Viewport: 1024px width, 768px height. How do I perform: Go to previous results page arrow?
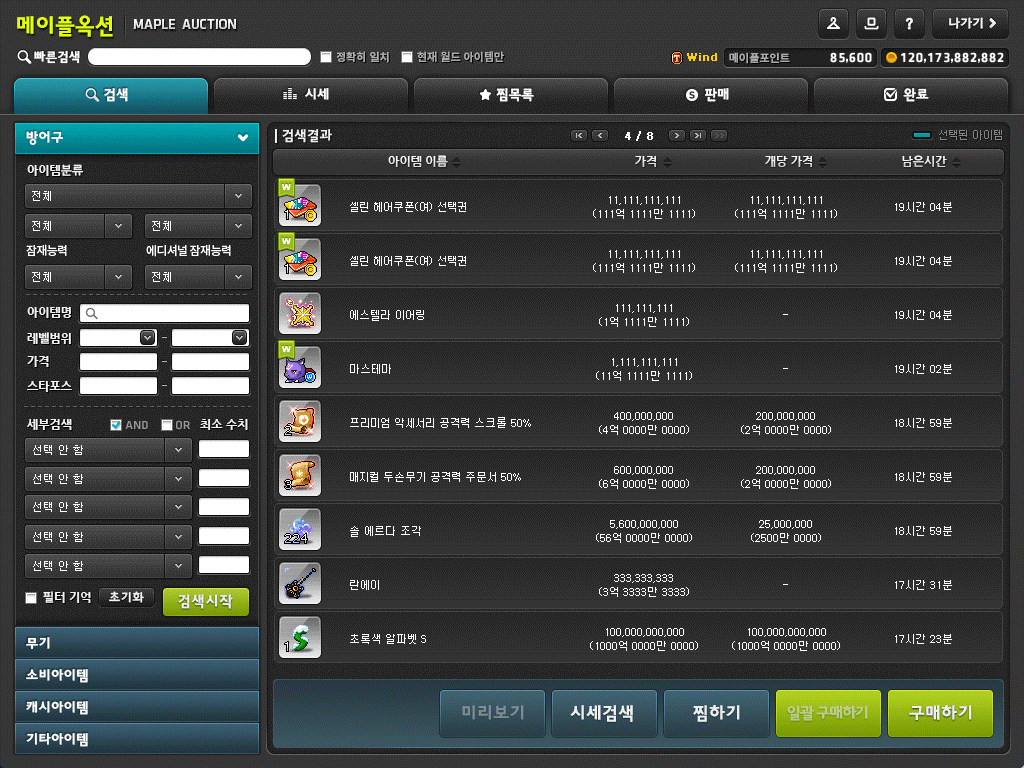click(600, 135)
